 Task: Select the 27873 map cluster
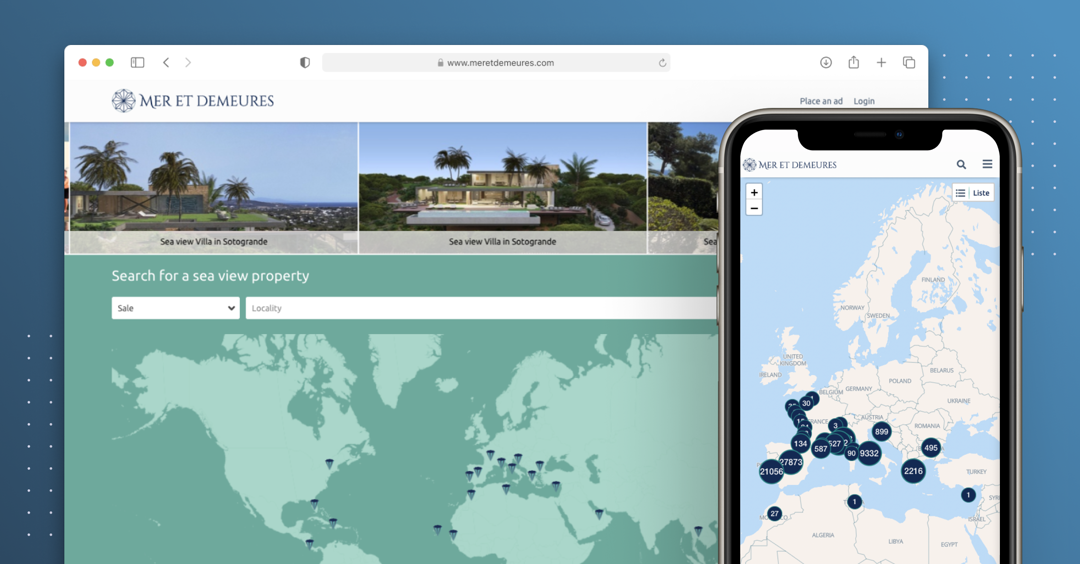(791, 462)
